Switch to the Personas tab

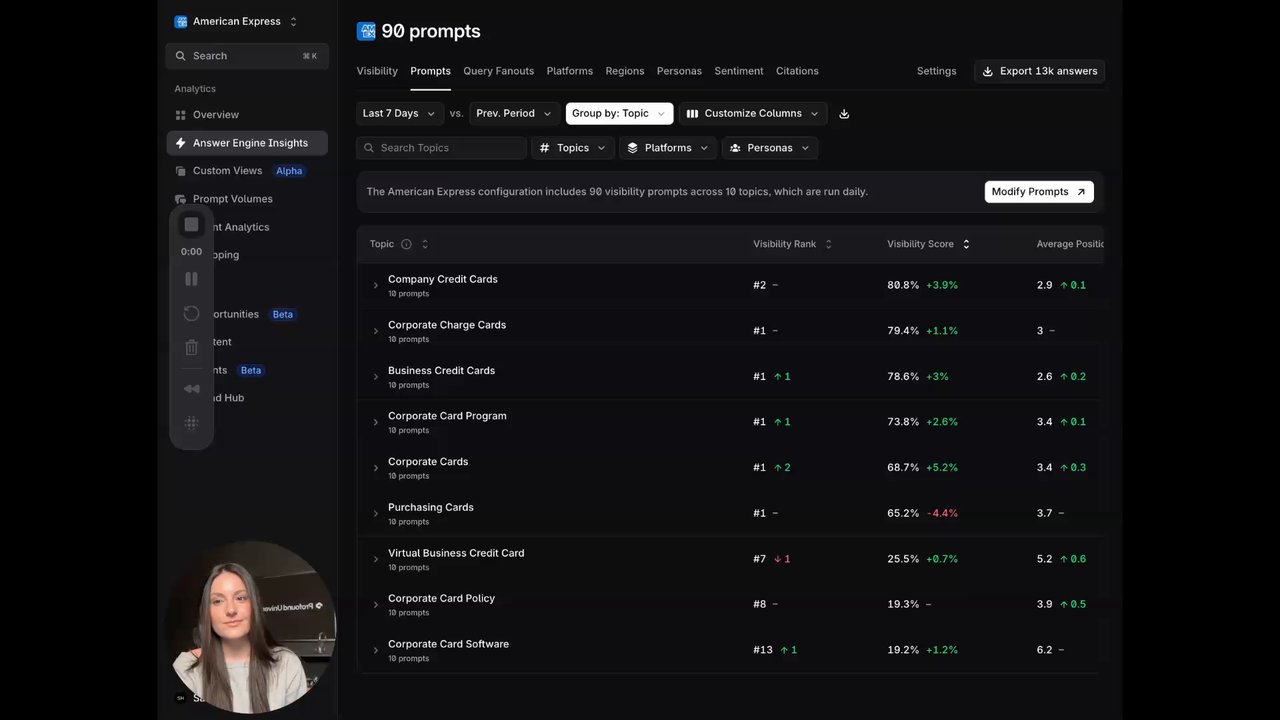679,71
